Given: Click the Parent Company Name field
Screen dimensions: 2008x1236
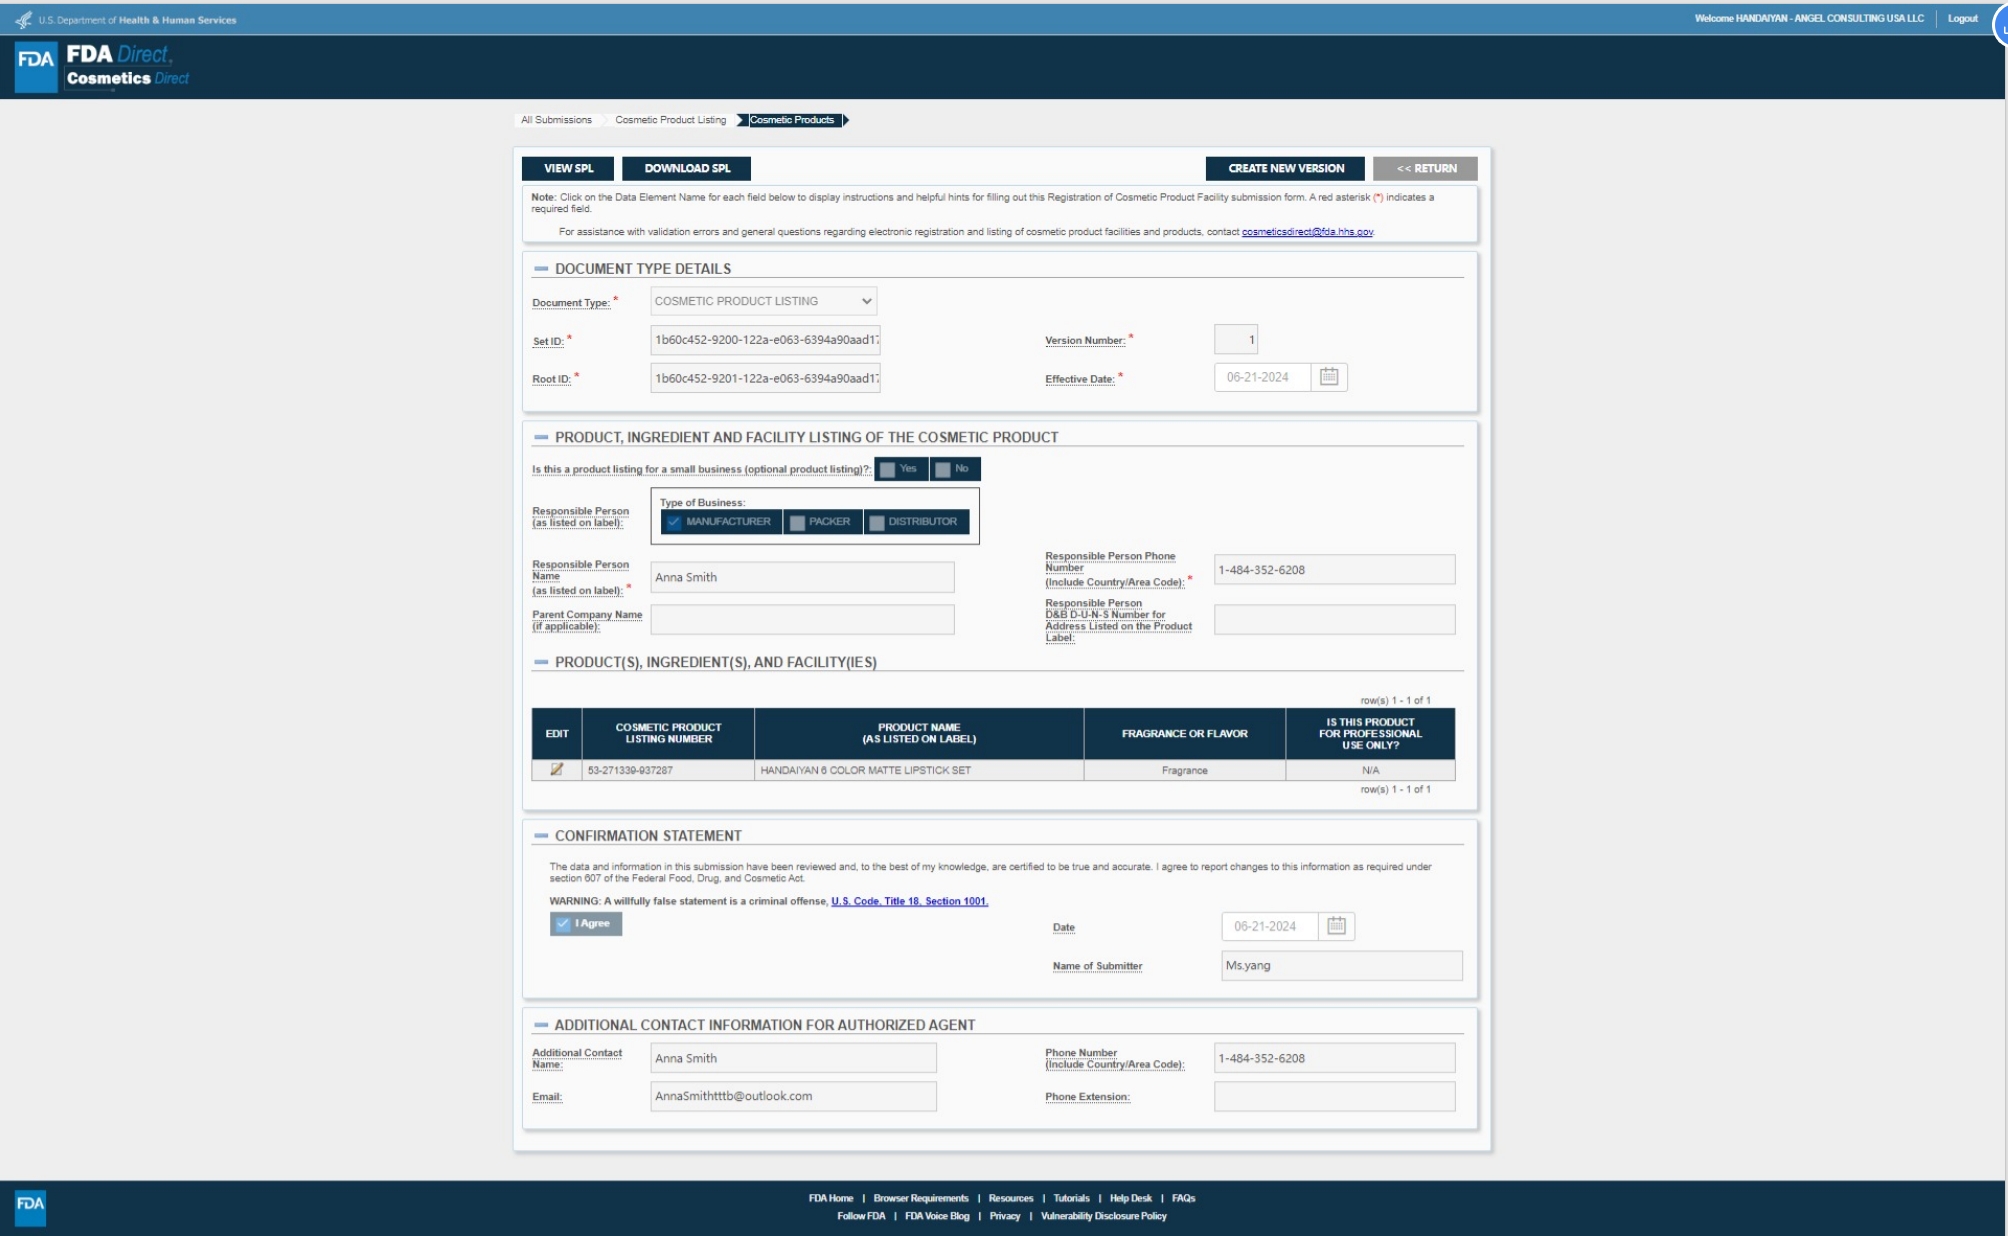Looking at the screenshot, I should [802, 620].
